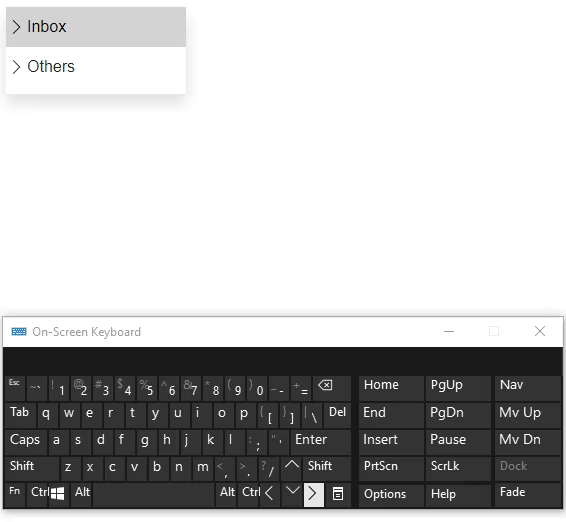This screenshot has height=522, width=566.
Task: Click the right arrow key
Action: 313,494
